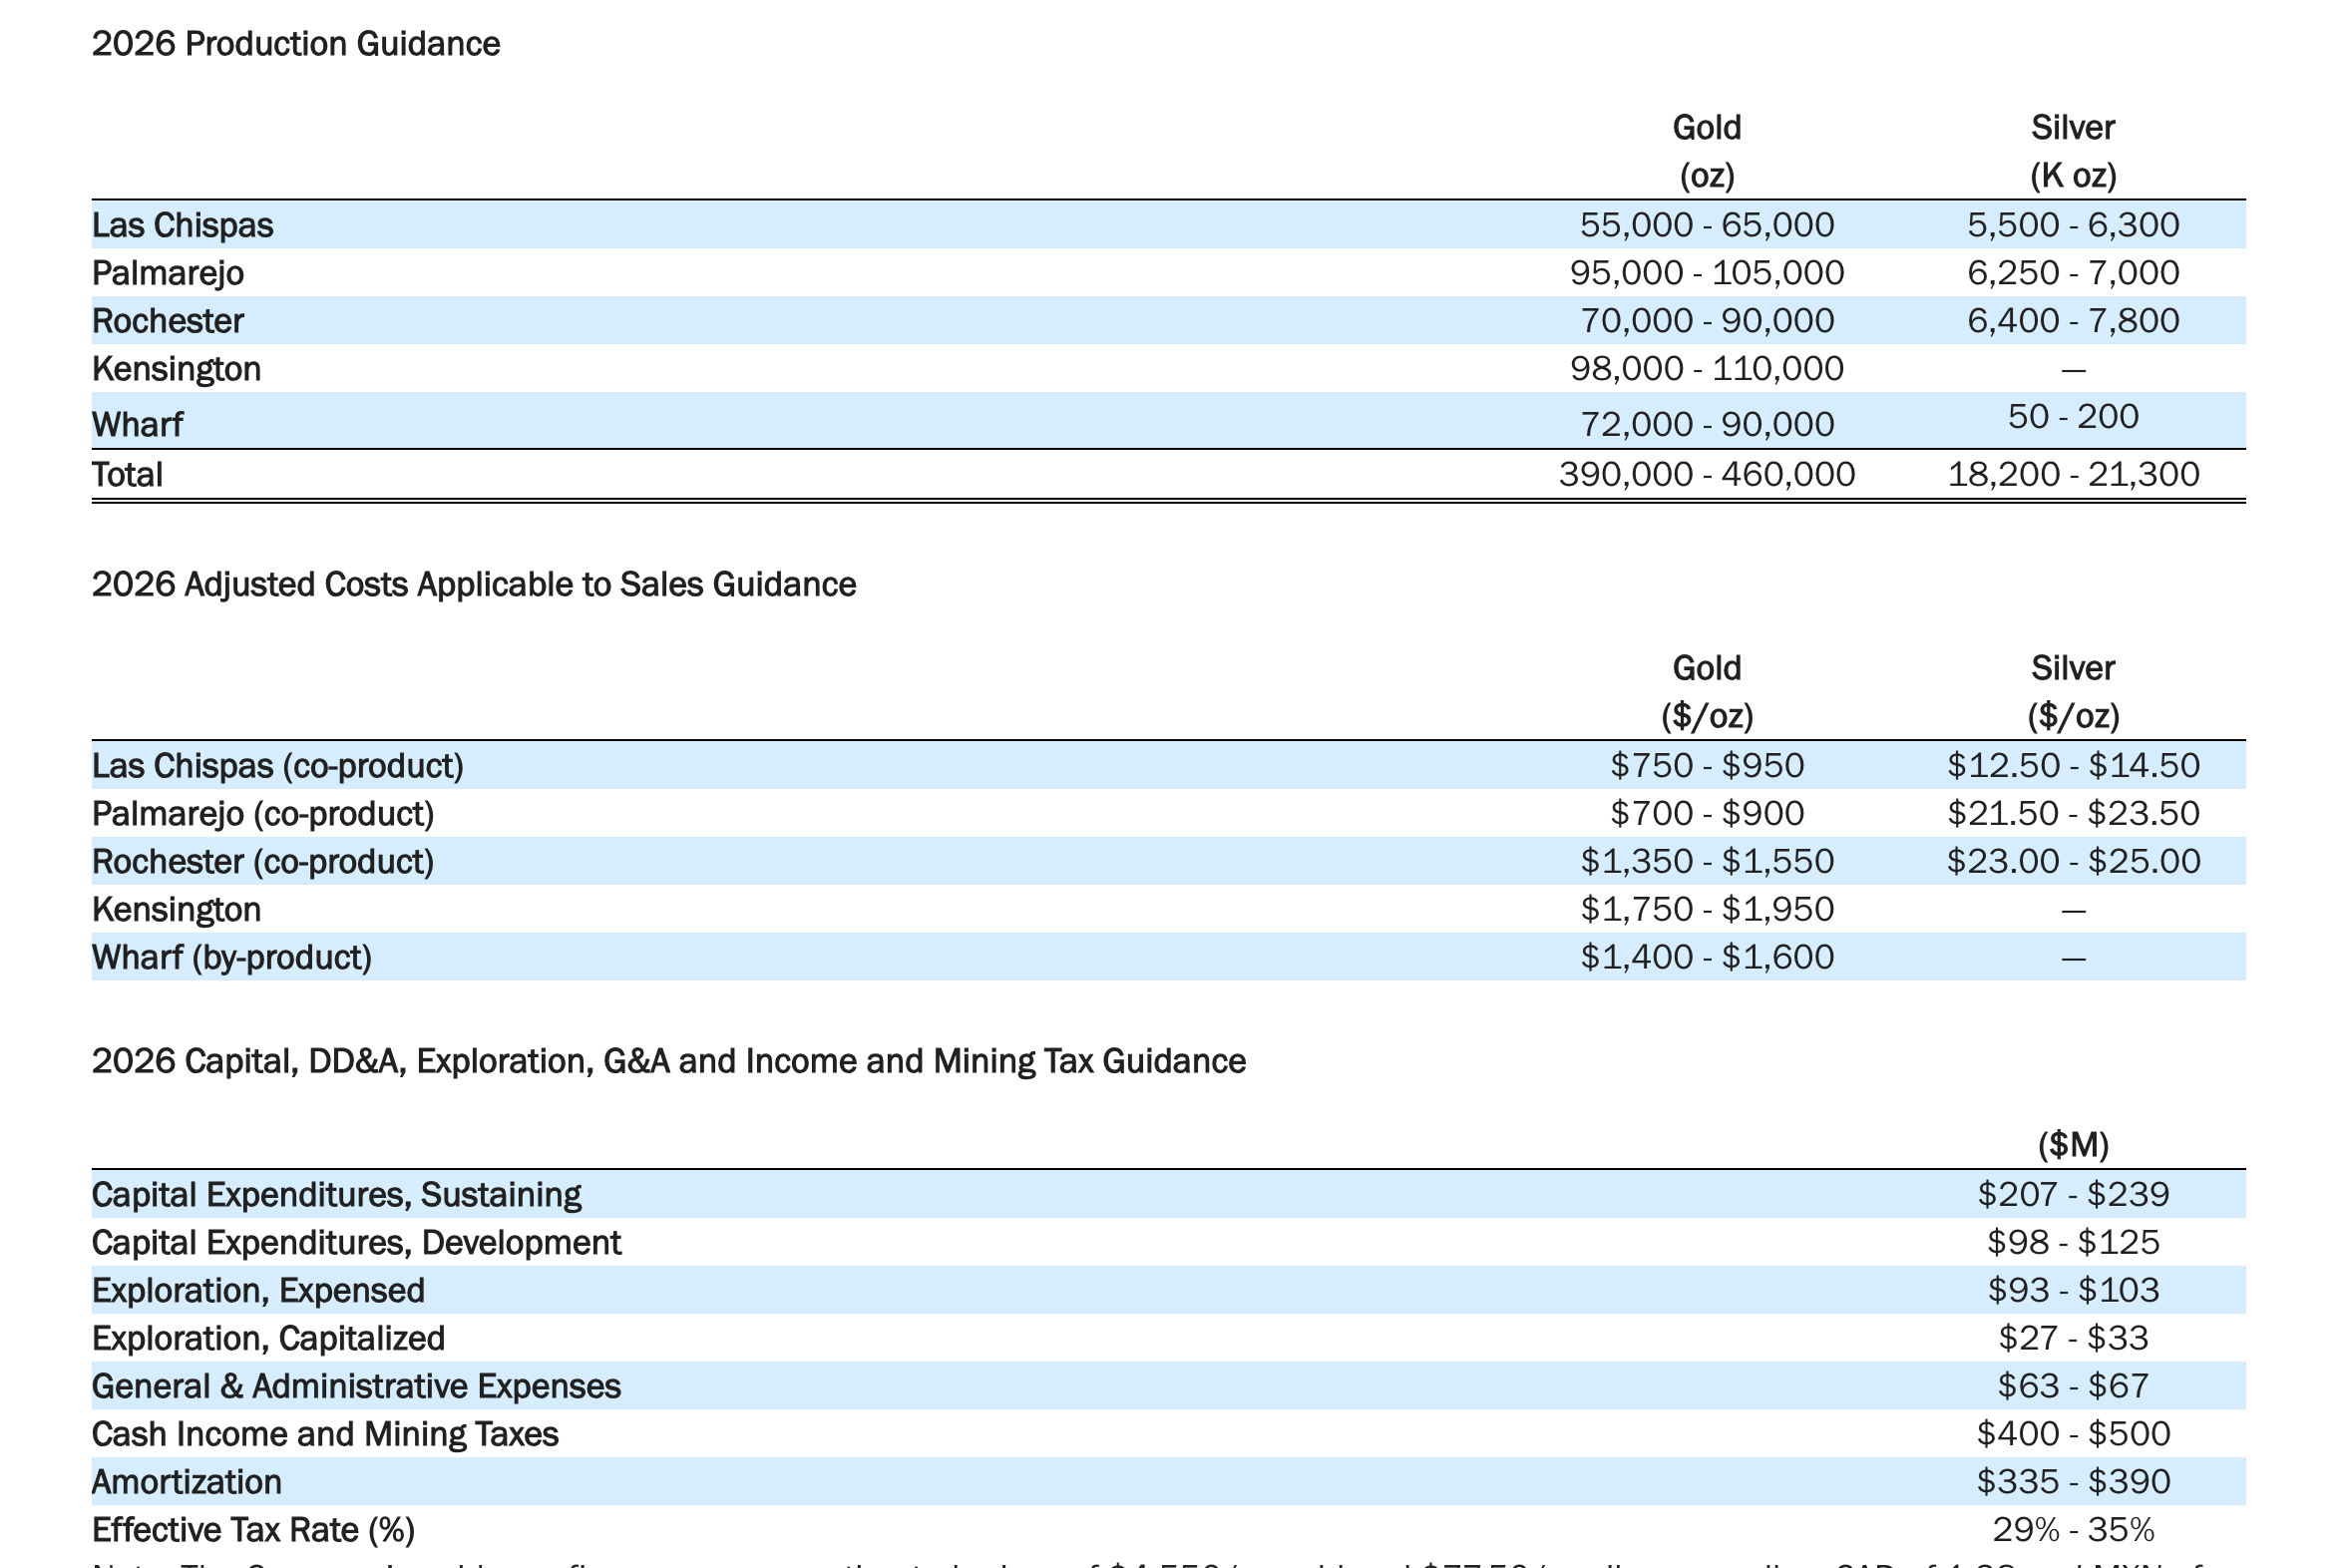Select the silver value "6,250 - 7,000"

tap(2073, 273)
